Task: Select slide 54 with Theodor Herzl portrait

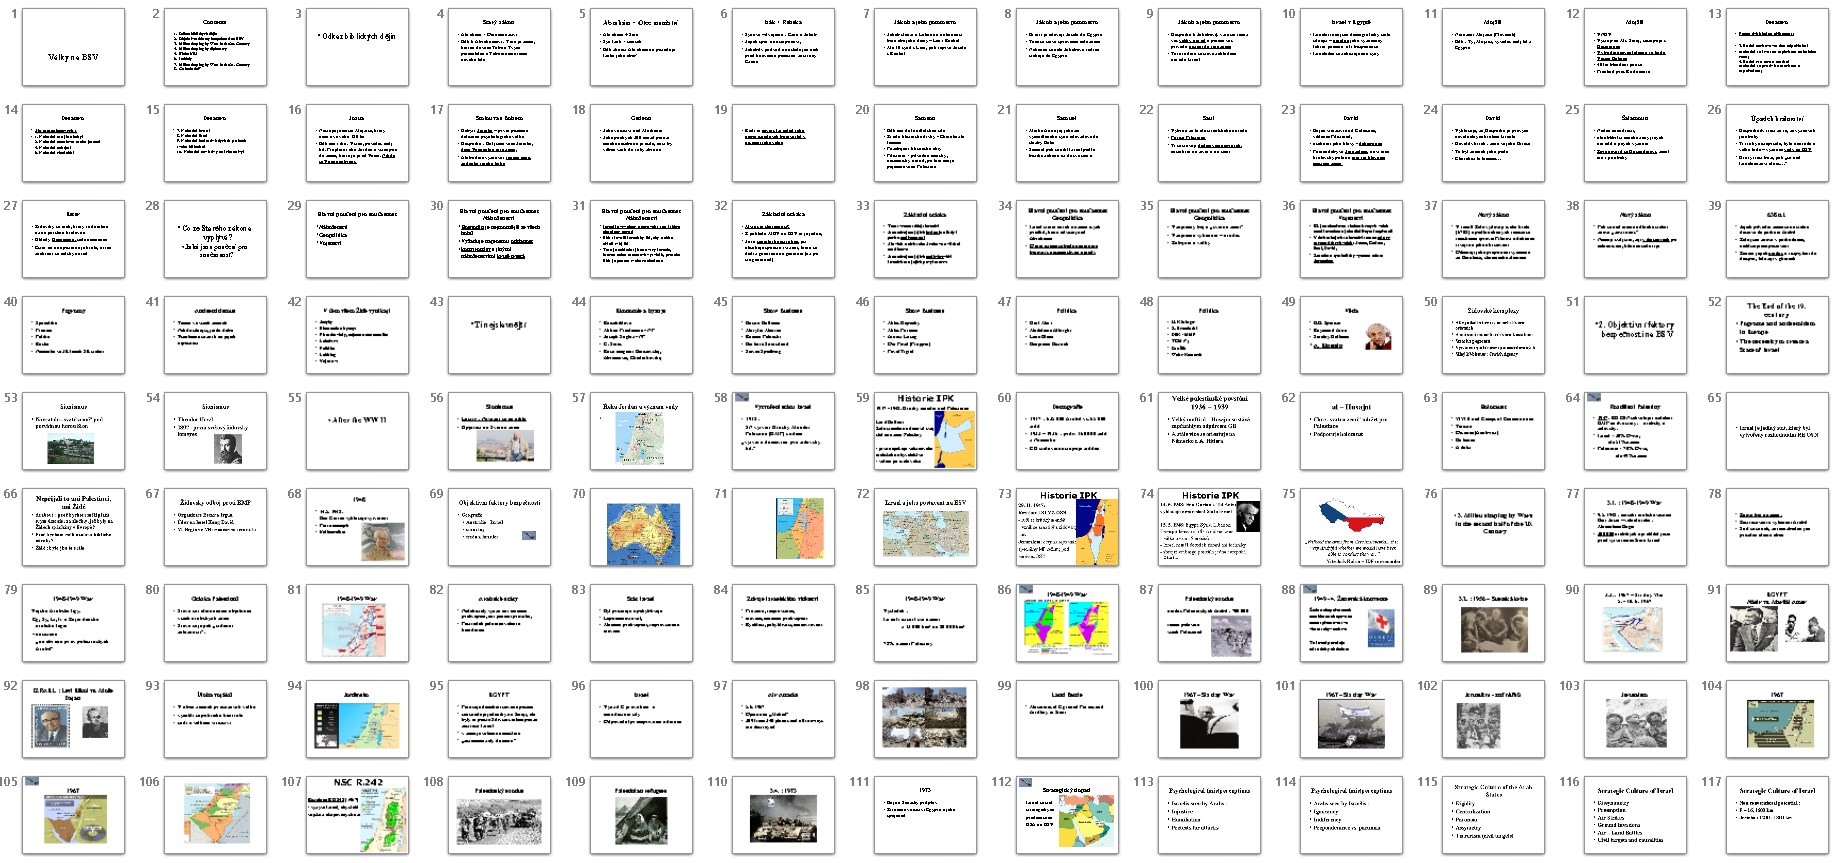Action: (215, 431)
